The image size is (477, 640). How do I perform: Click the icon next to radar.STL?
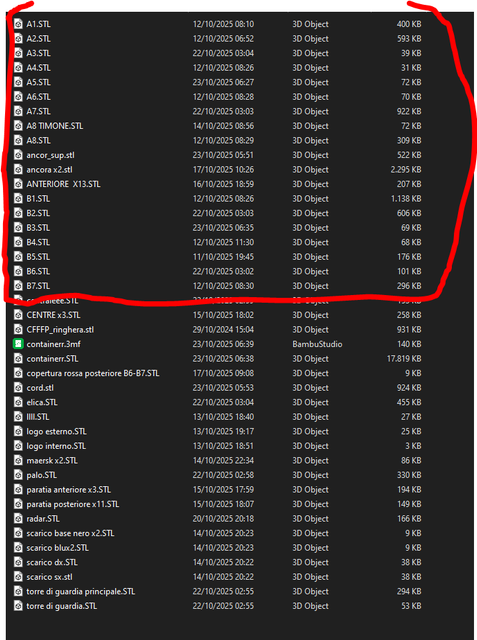tap(18, 519)
